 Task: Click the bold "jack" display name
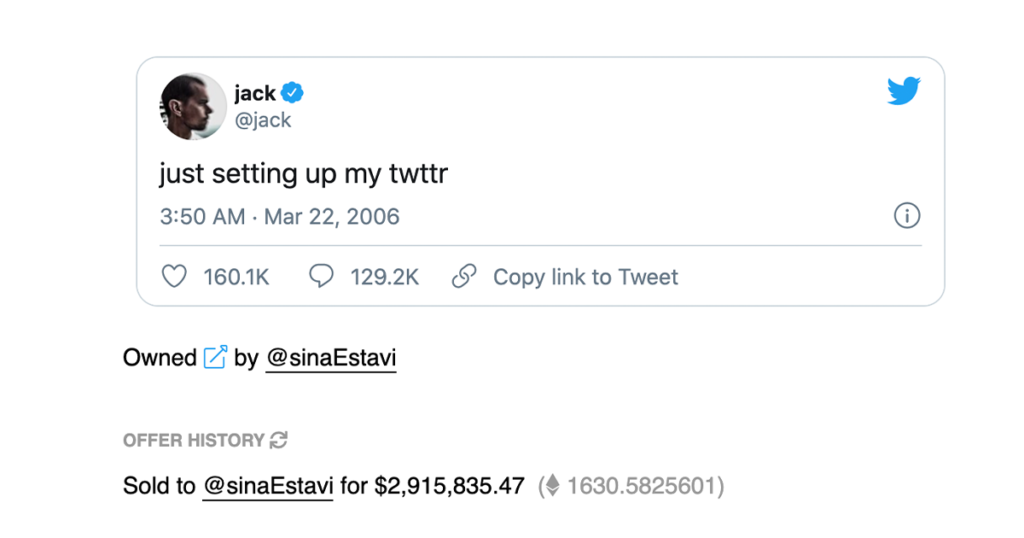254,94
